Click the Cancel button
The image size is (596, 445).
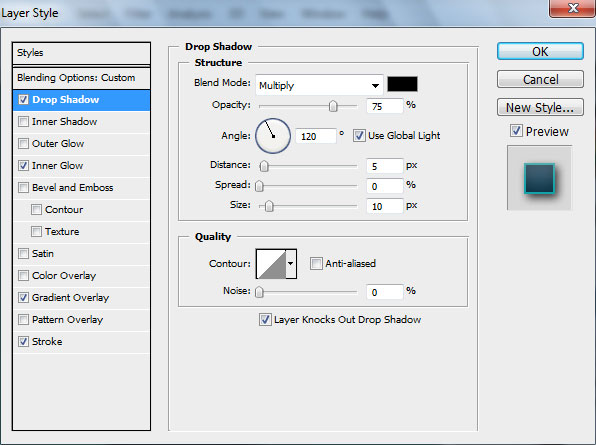(x=540, y=79)
